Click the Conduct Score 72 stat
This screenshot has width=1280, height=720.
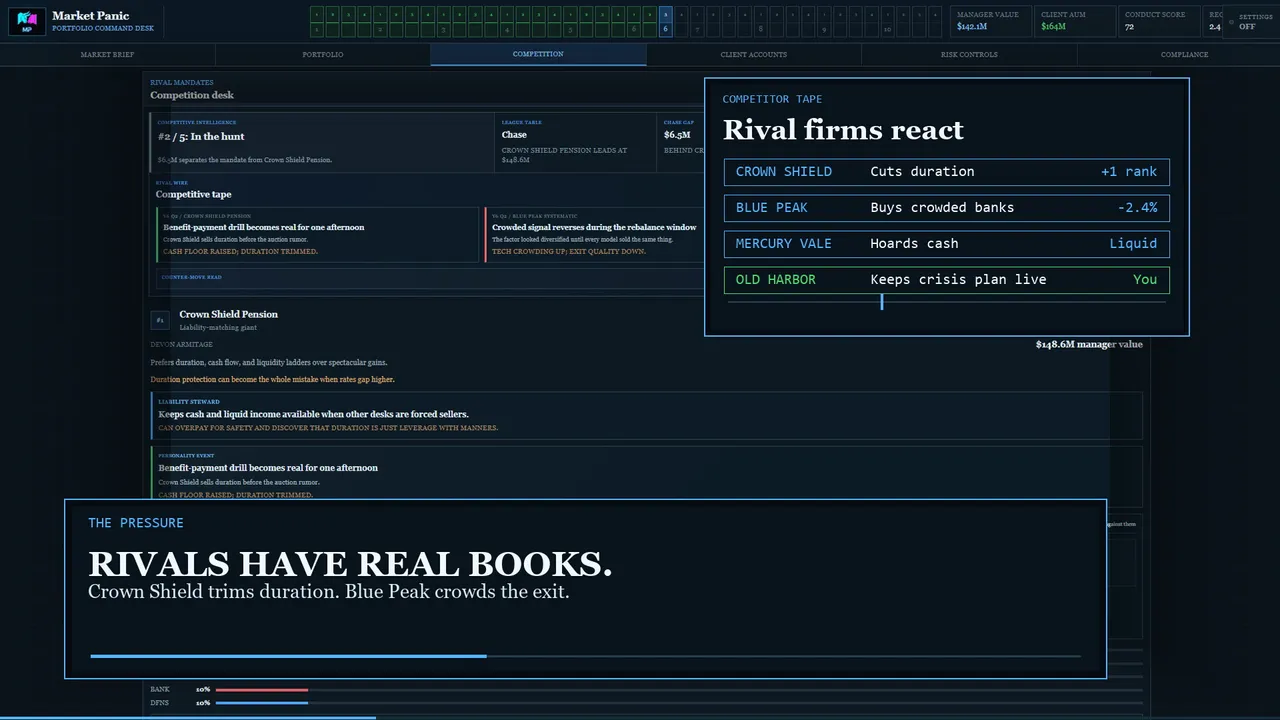click(x=1159, y=22)
